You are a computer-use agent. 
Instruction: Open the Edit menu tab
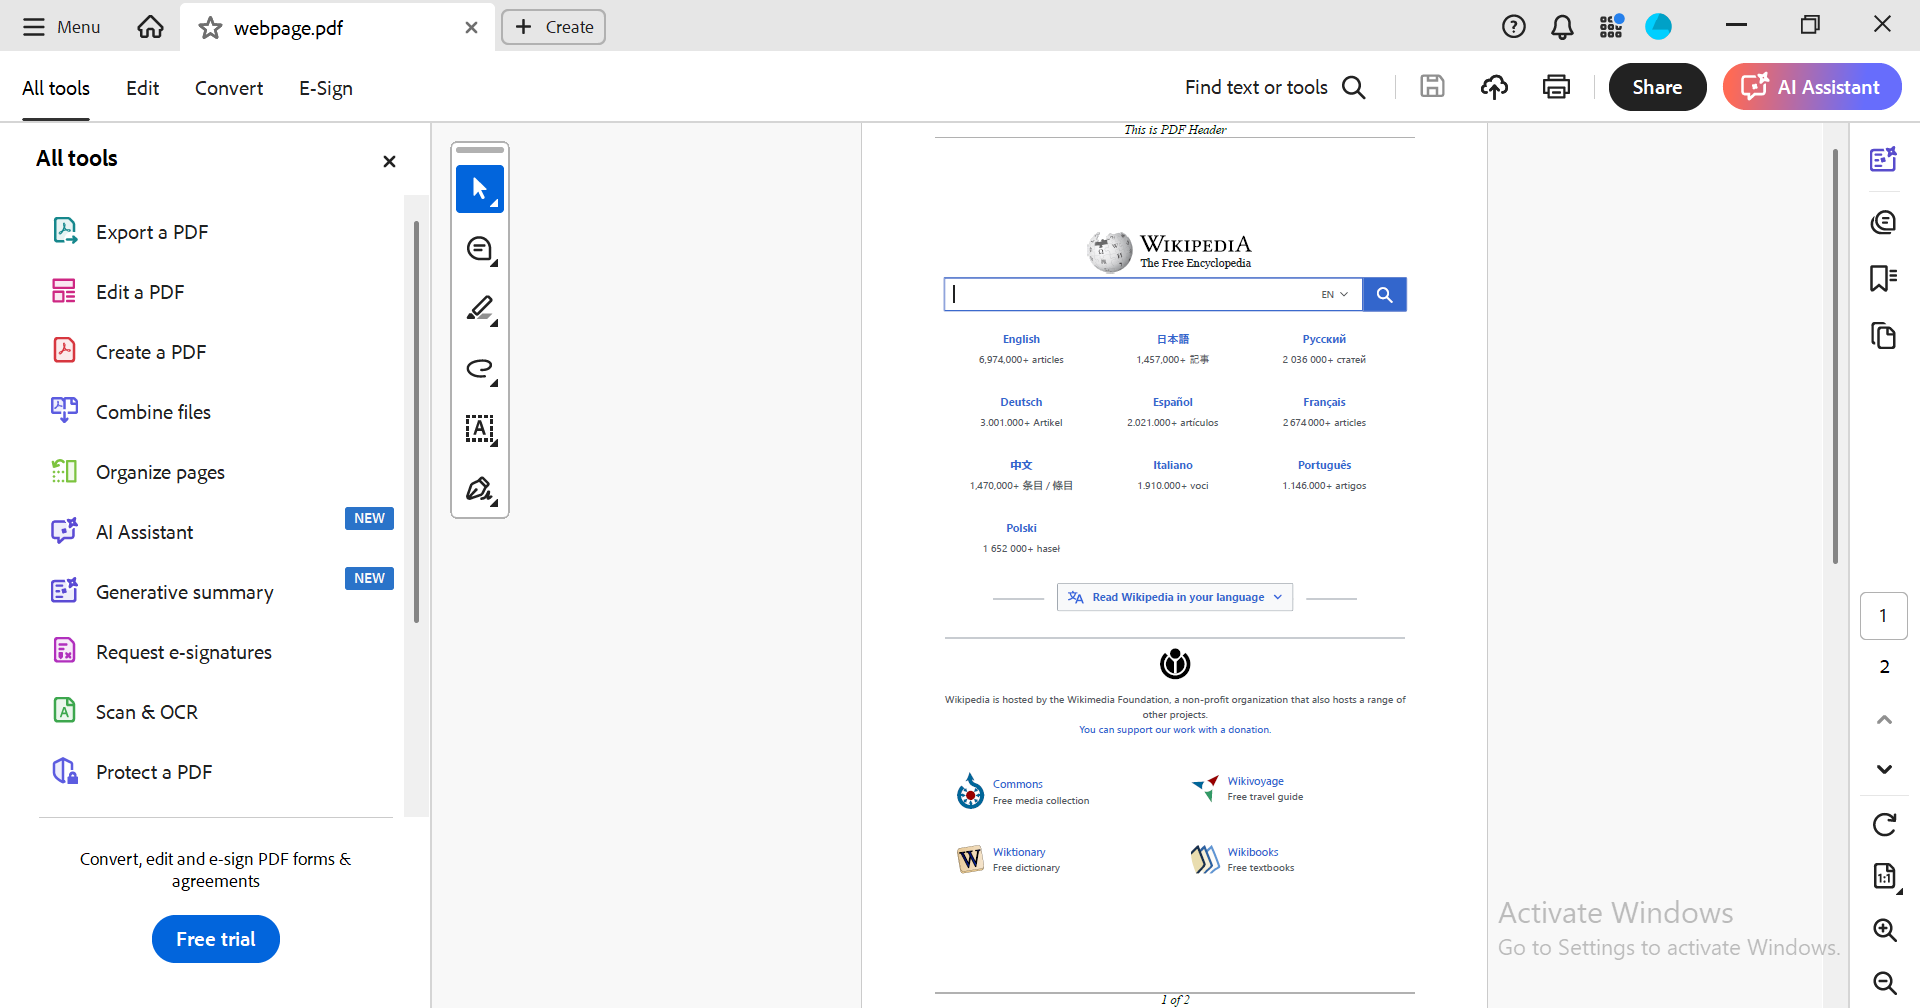[142, 88]
